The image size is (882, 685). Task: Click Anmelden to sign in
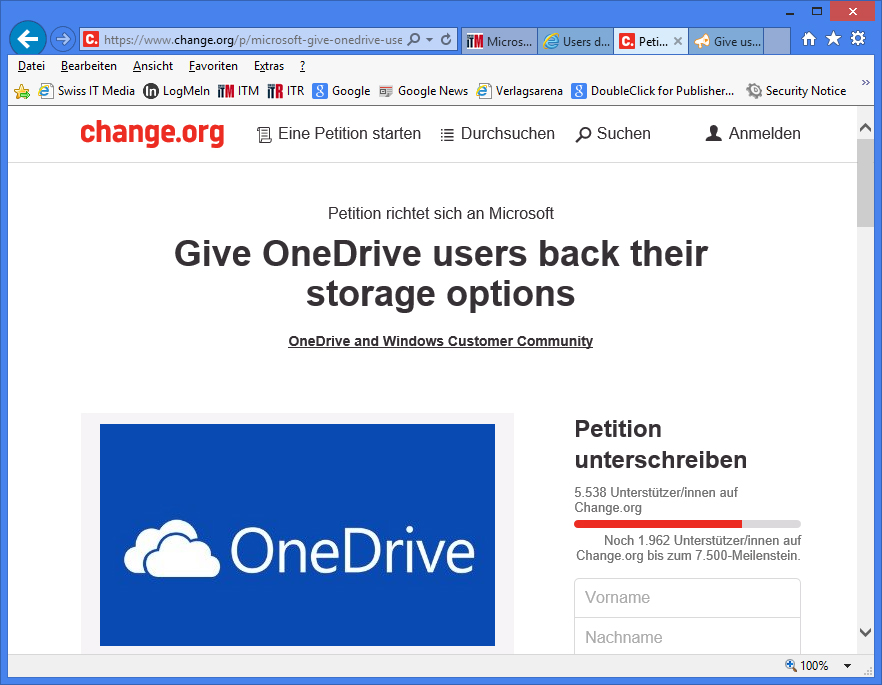point(753,134)
